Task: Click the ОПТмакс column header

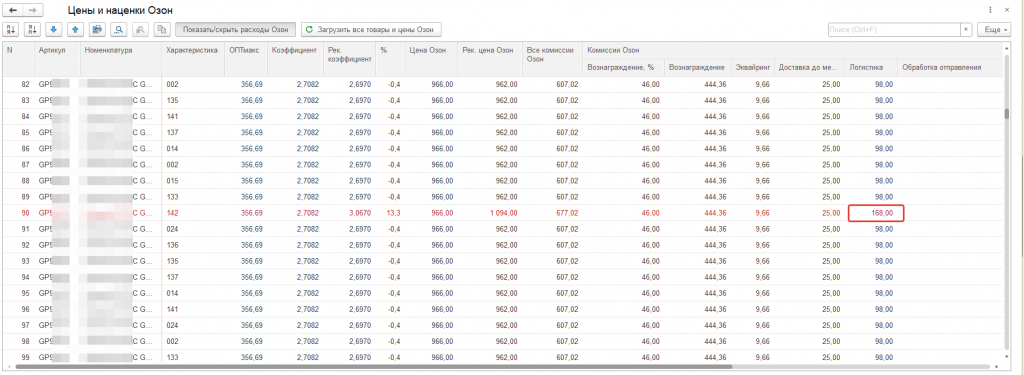Action: (245, 59)
